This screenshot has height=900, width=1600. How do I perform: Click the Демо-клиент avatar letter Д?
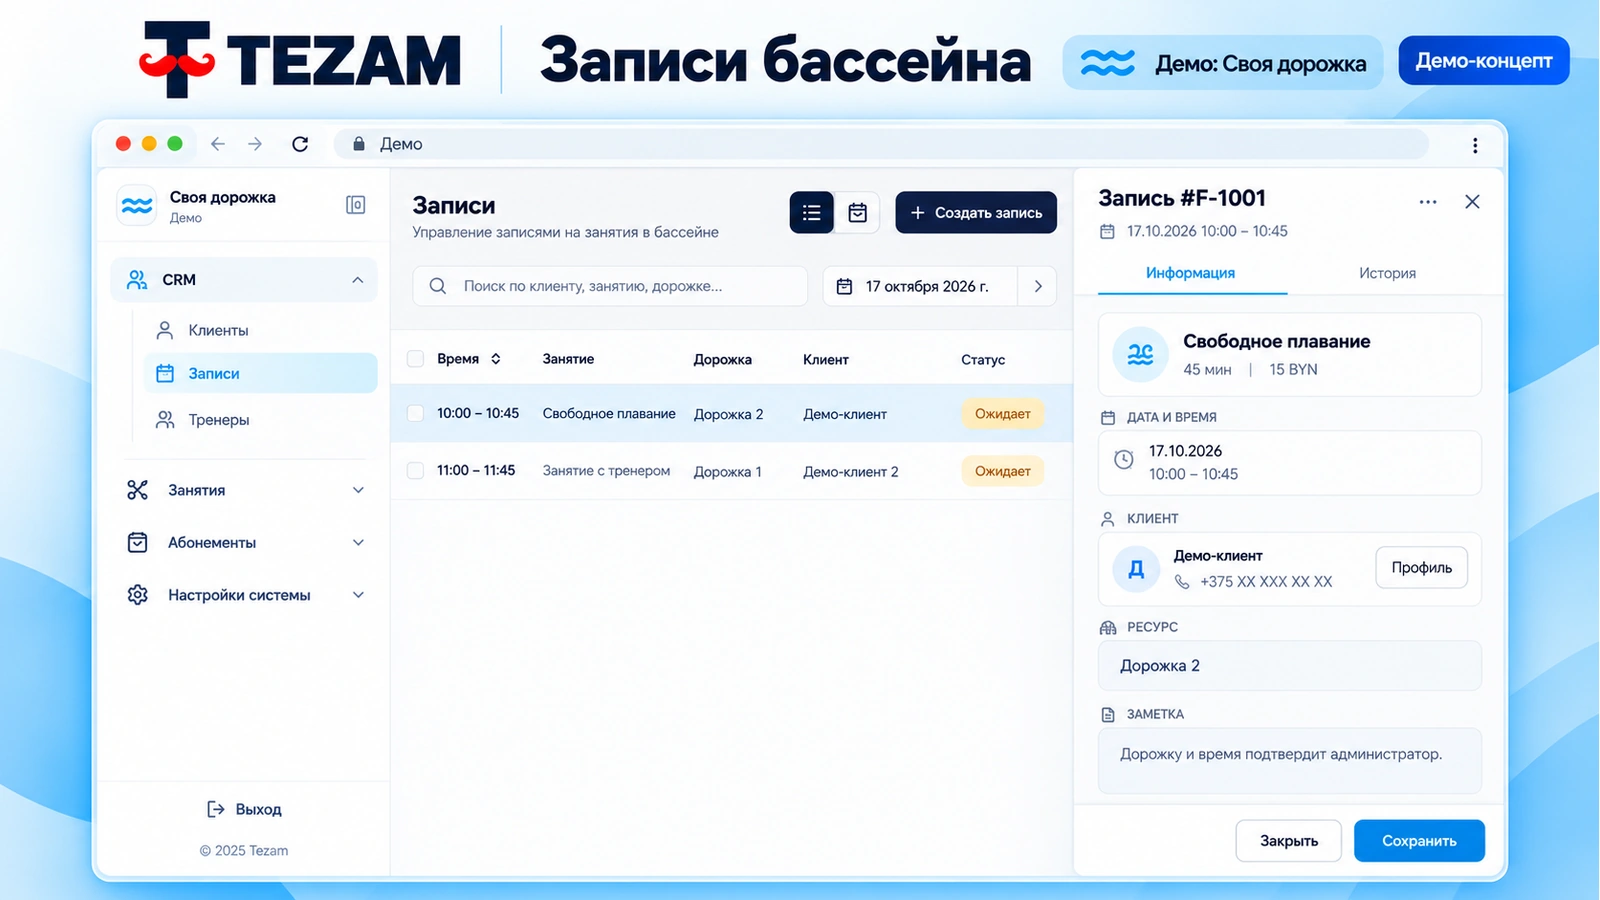coord(1136,569)
